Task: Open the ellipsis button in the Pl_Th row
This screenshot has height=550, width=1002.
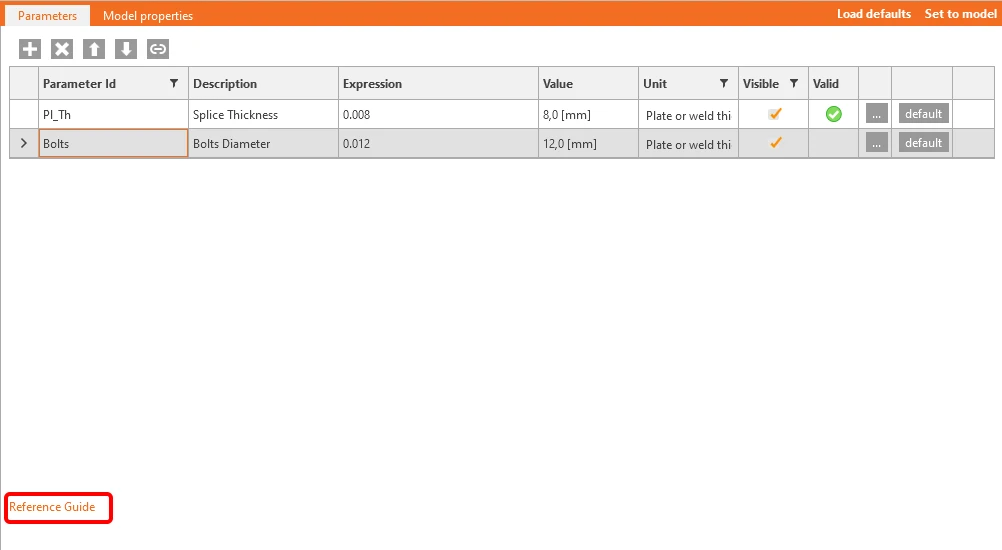Action: 876,114
